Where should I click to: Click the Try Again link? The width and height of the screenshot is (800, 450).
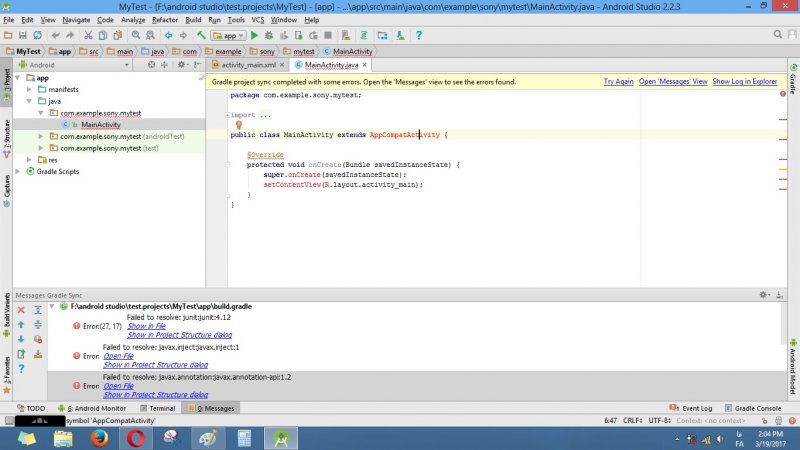point(618,81)
